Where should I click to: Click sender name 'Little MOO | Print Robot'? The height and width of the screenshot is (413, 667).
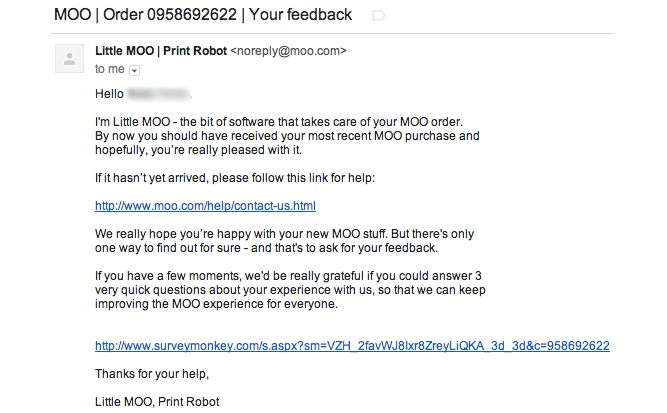(161, 51)
